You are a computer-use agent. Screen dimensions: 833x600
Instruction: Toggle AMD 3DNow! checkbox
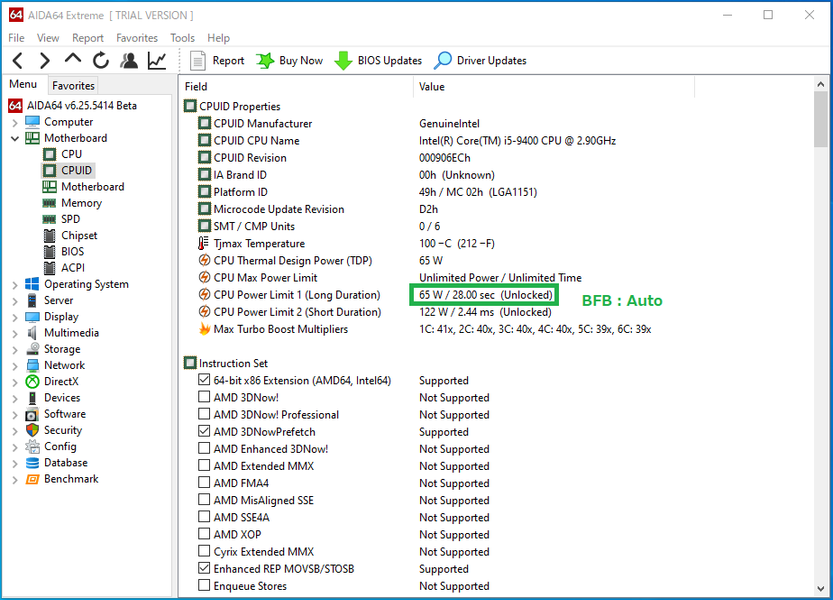pos(204,397)
